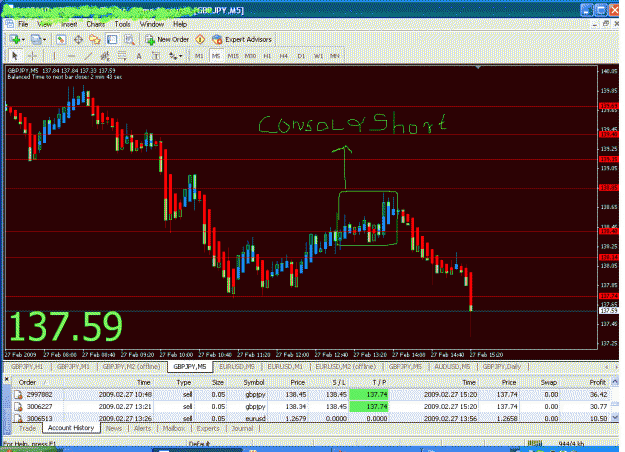Viewport: 625px width, 452px height.
Task: Select the Text 'A' drawing tool
Action: pyautogui.click(x=139, y=56)
